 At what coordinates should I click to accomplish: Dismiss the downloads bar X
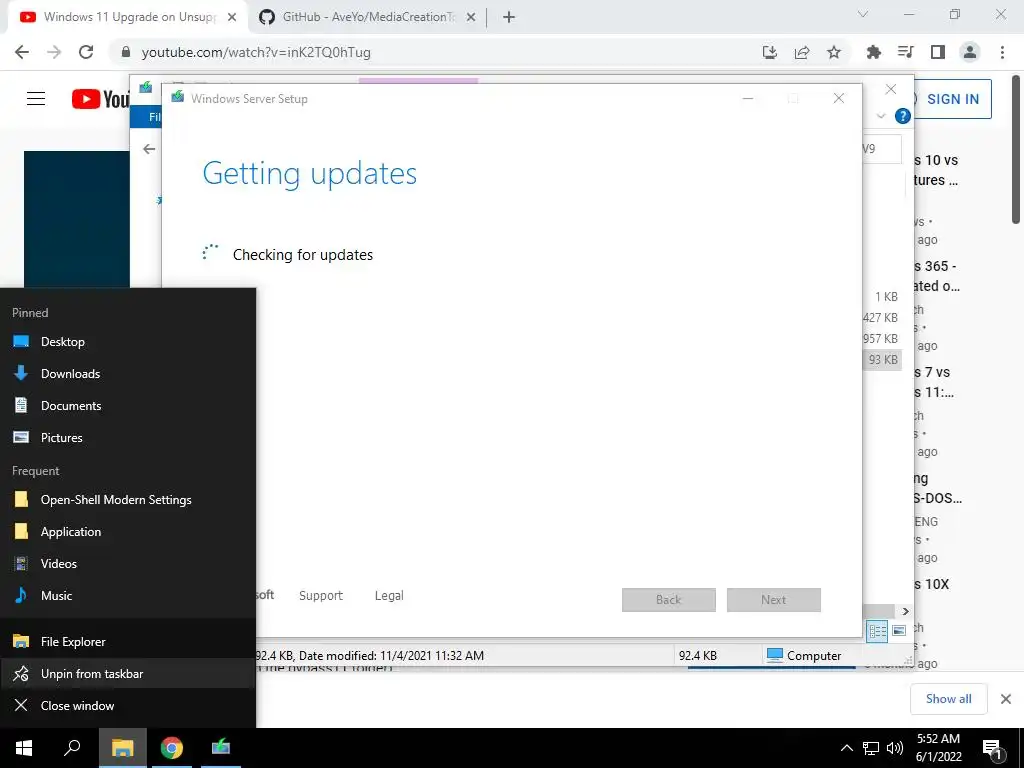click(1006, 699)
